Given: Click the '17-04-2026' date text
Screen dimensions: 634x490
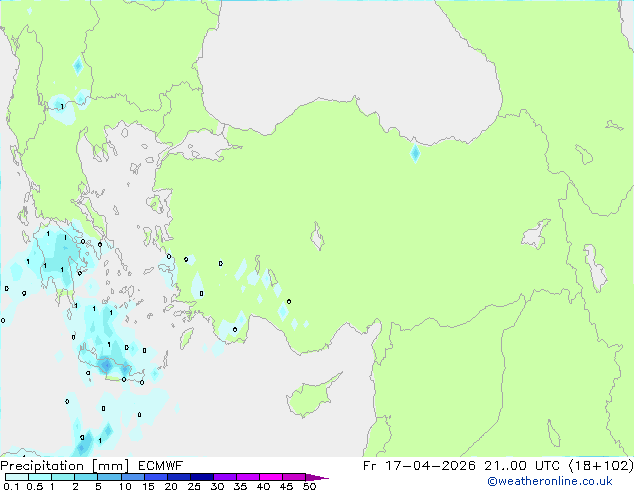Looking at the screenshot, I should 430,466.
